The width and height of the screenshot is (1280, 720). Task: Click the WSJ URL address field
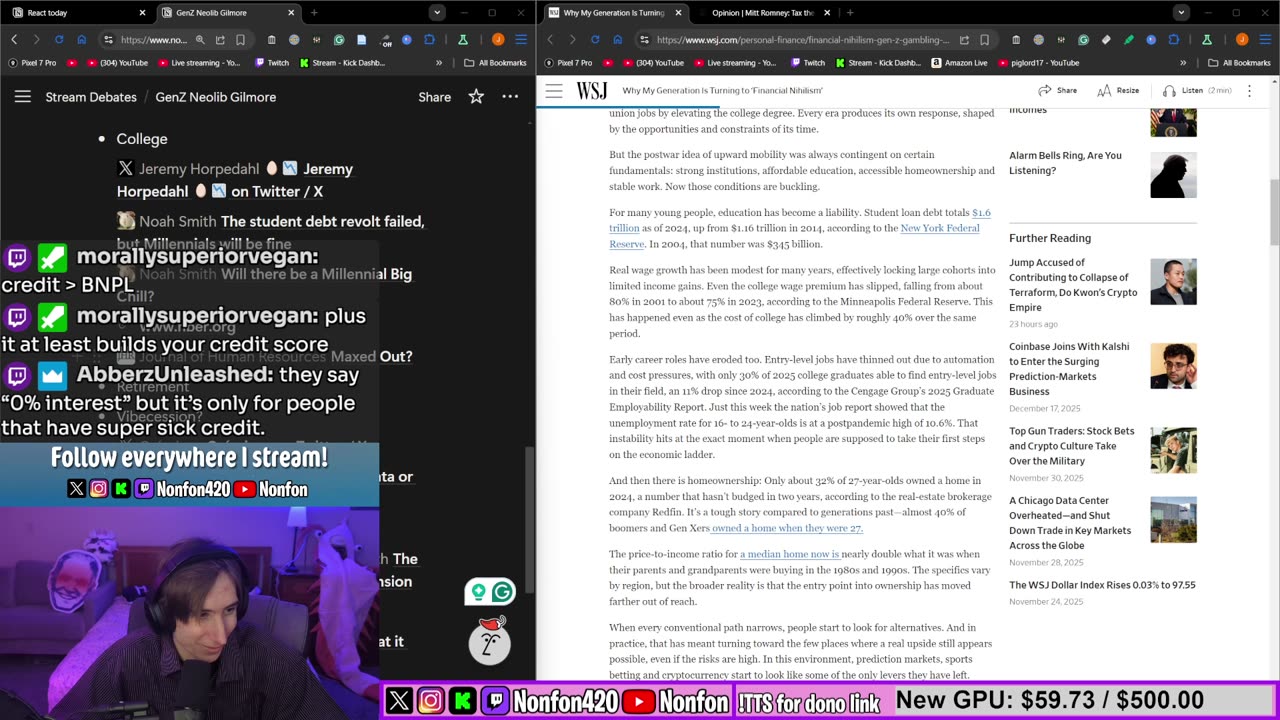803,40
